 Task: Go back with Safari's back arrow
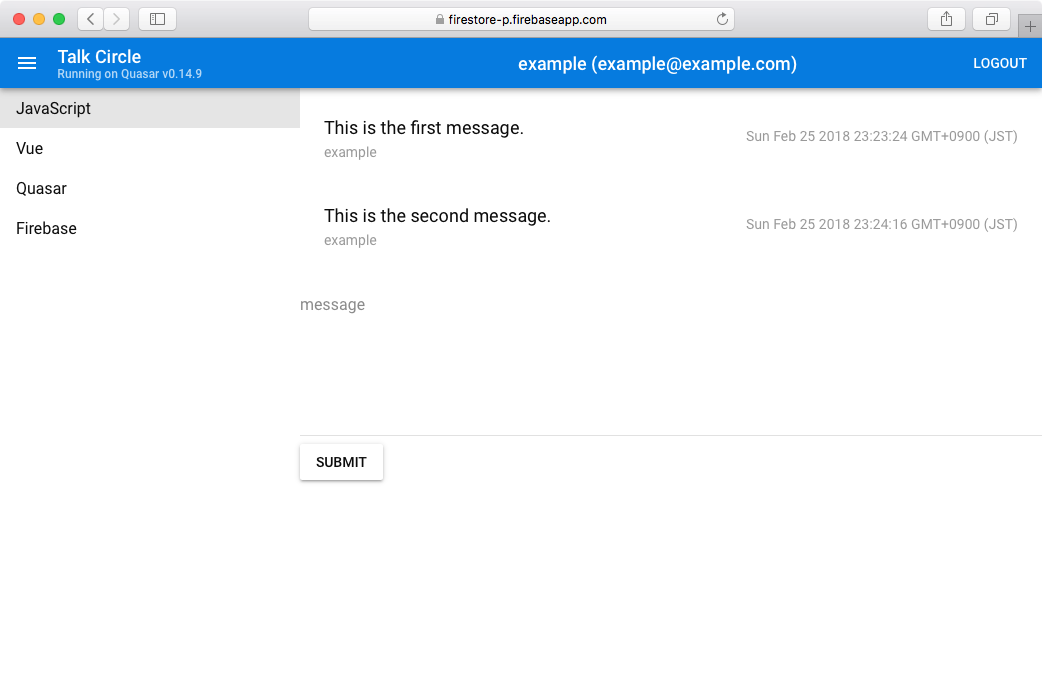[91, 19]
